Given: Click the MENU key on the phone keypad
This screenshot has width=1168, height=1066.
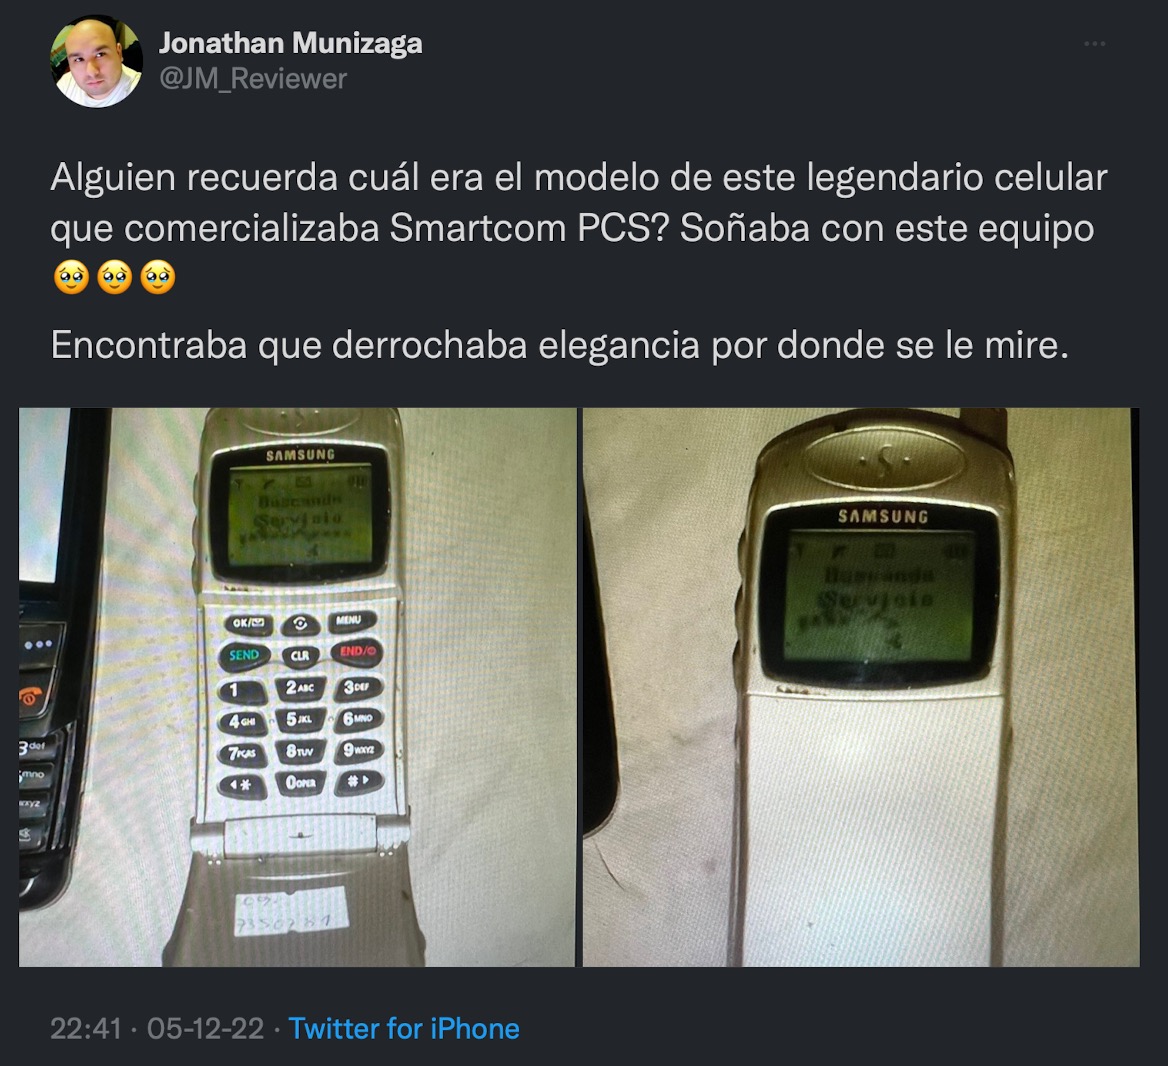Looking at the screenshot, I should (349, 621).
